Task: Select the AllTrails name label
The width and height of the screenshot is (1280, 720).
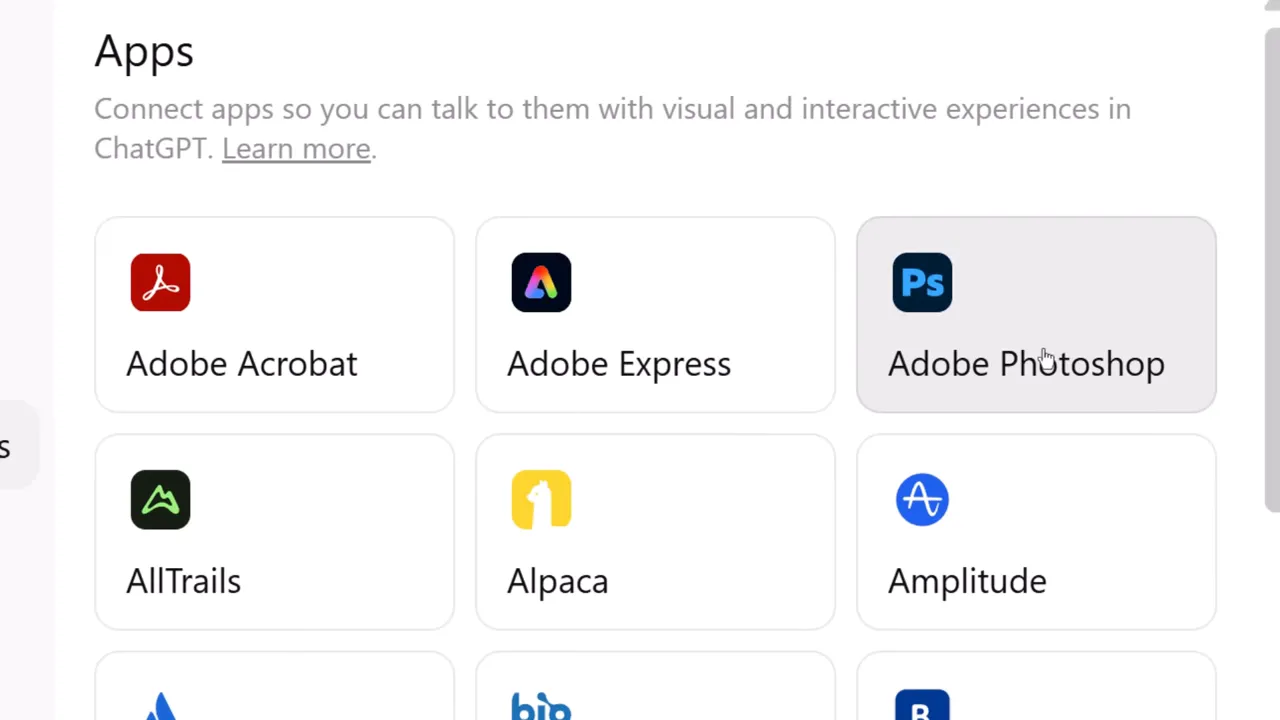Action: [x=184, y=581]
